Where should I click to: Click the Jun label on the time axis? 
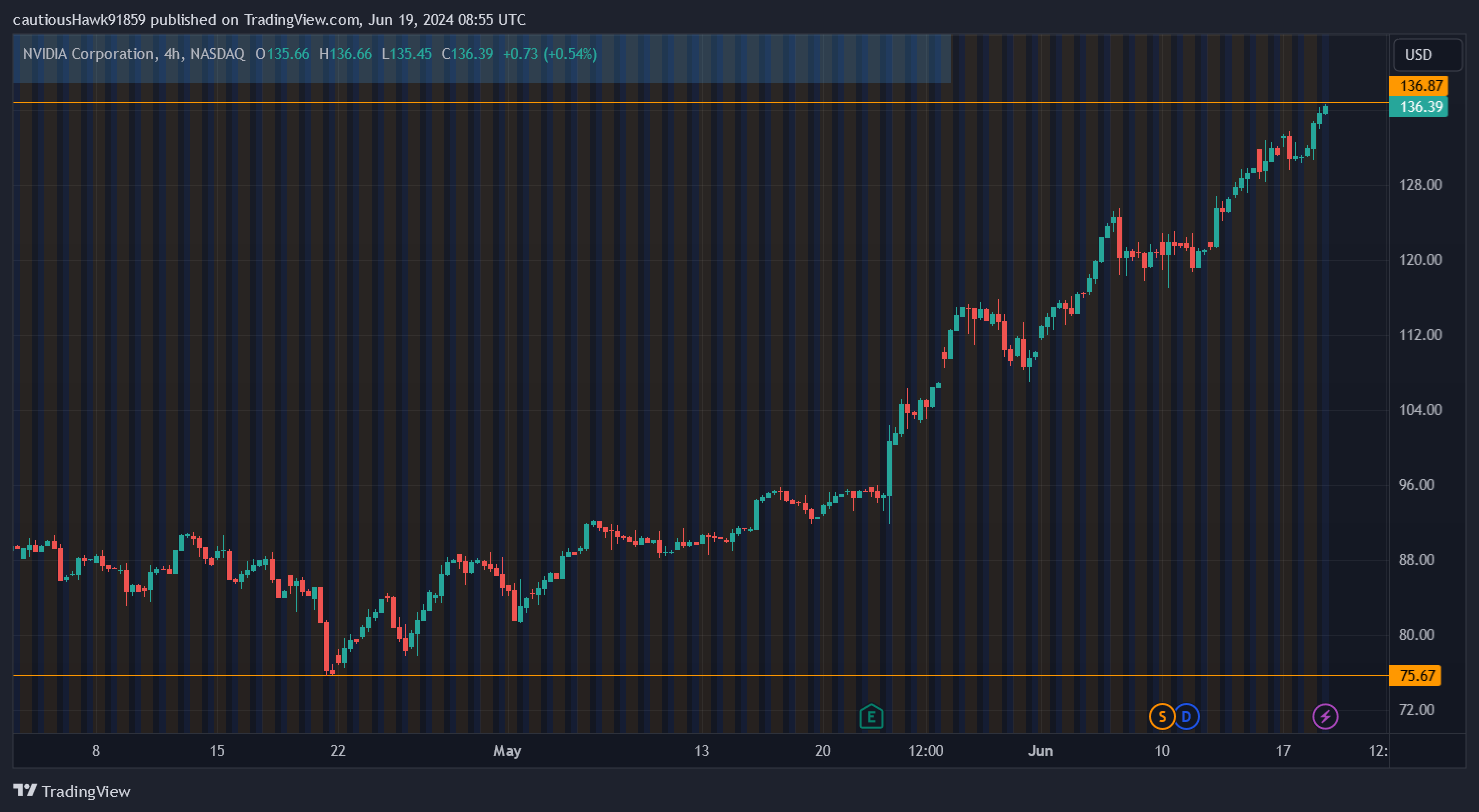click(x=1040, y=751)
